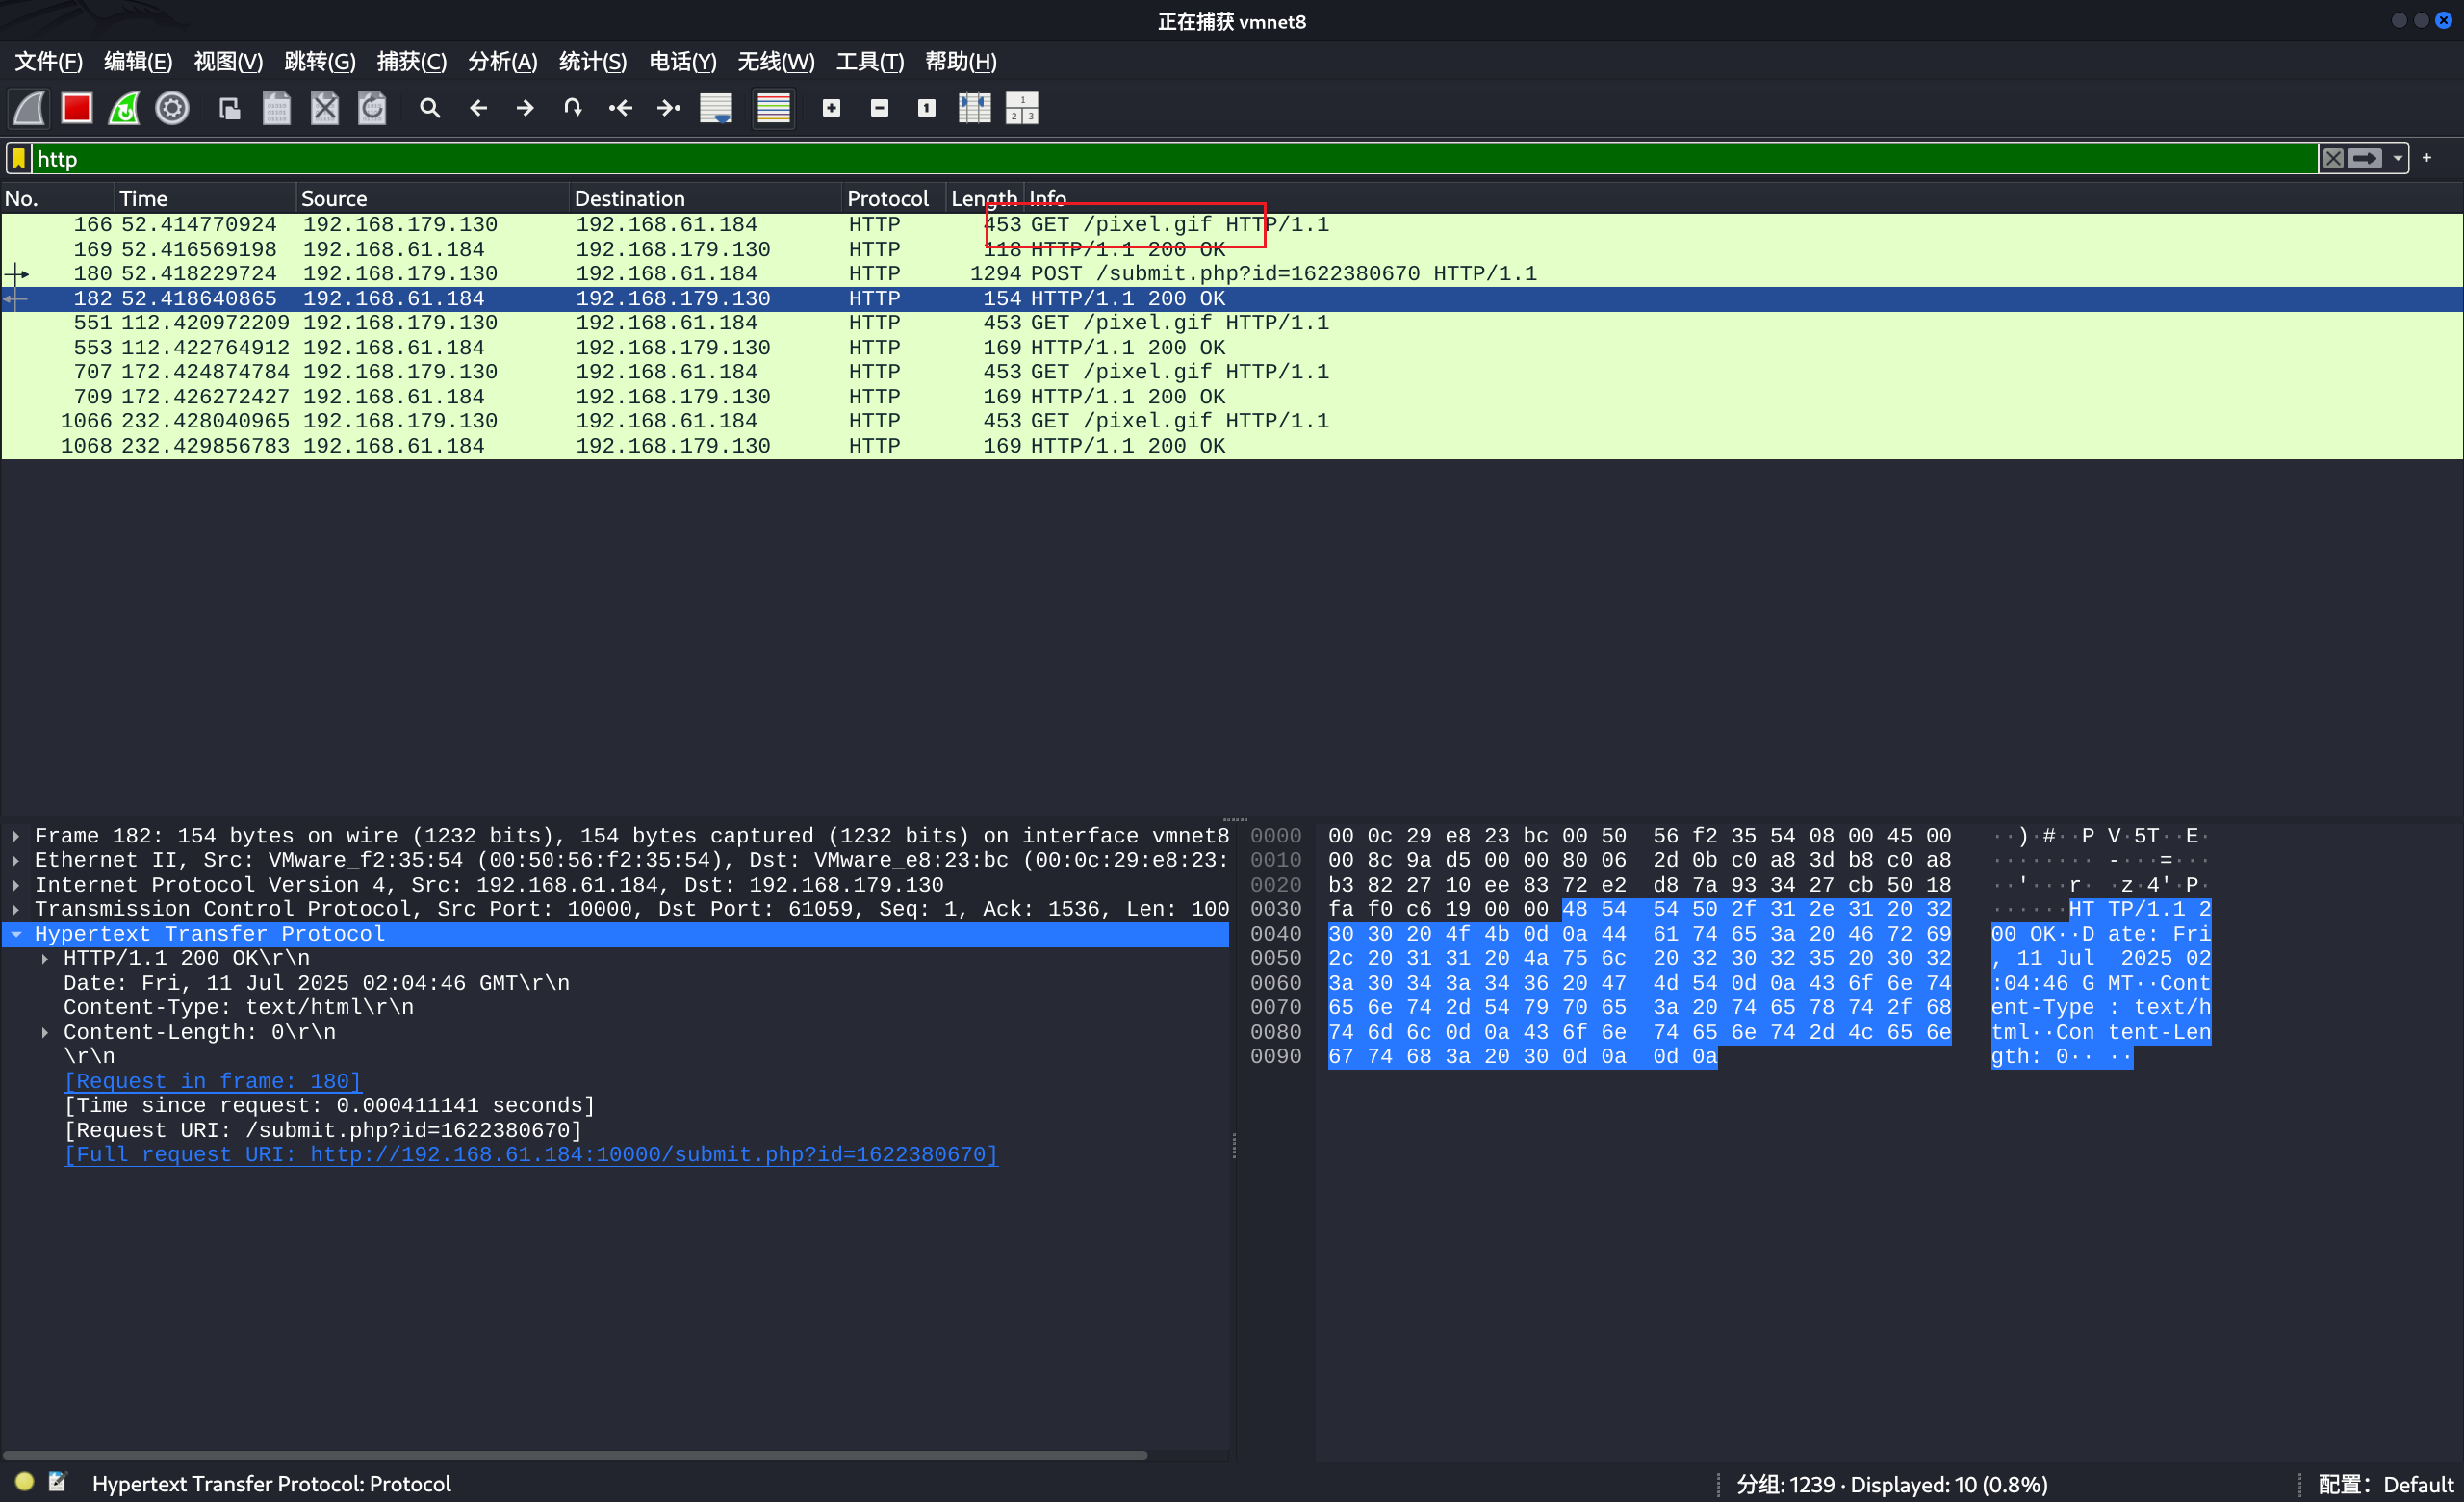Toggle auto-scroll during live capture
Viewport: 2464px width, 1502px height.
click(x=716, y=108)
